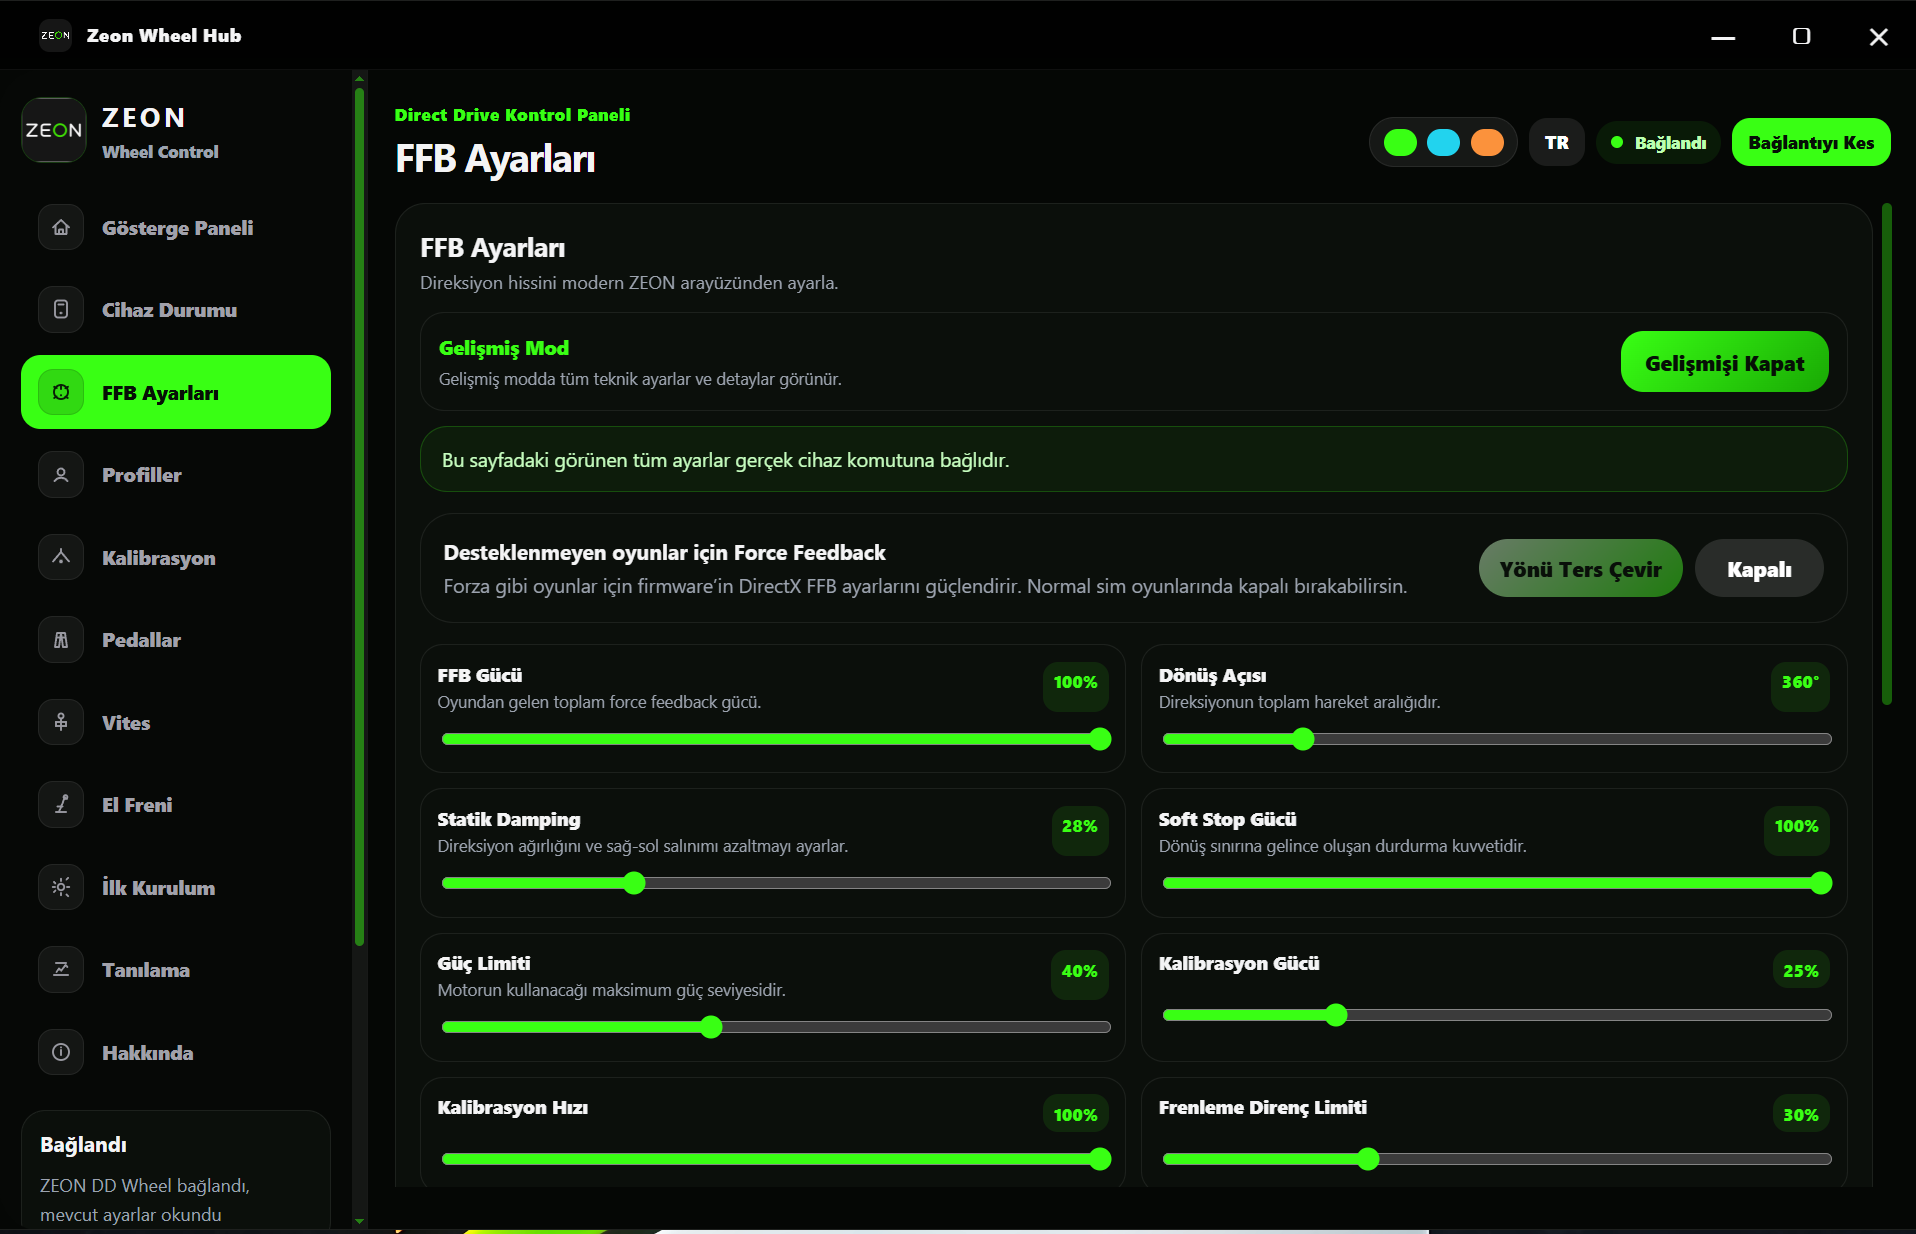This screenshot has width=1916, height=1234.
Task: Open the Hakkında page
Action: [x=176, y=1052]
